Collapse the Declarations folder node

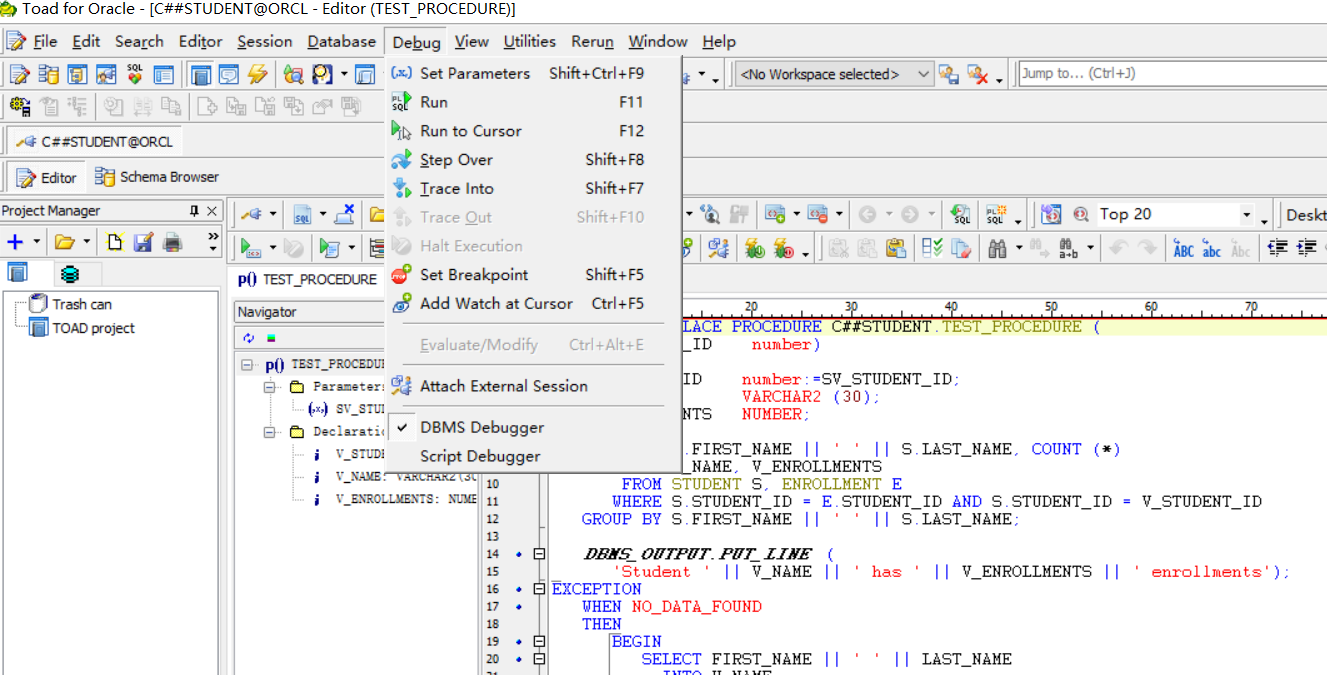click(269, 432)
